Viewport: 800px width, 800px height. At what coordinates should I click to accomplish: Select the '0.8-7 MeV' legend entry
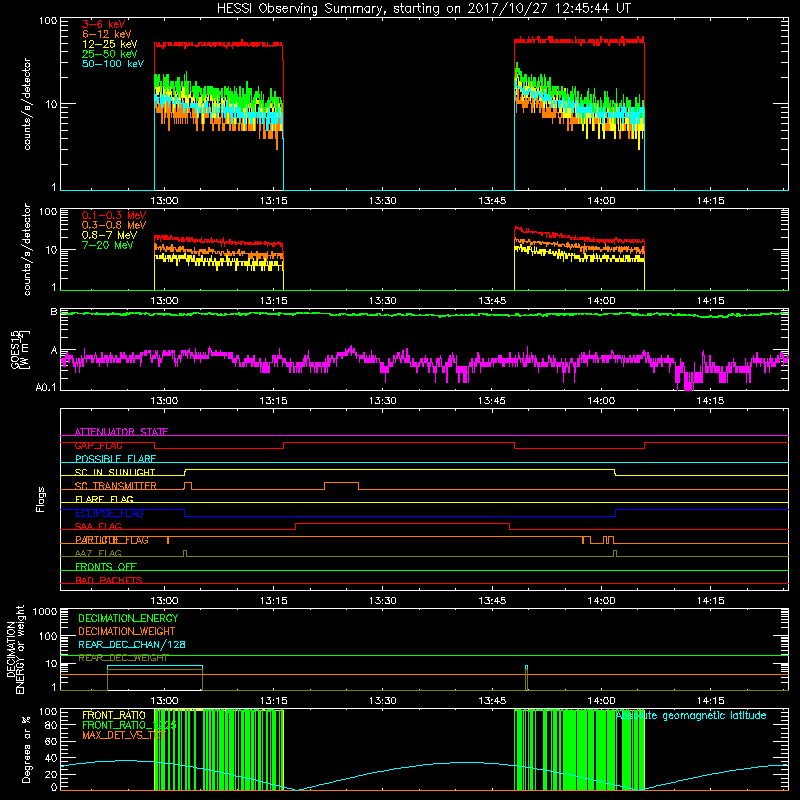tap(109, 236)
